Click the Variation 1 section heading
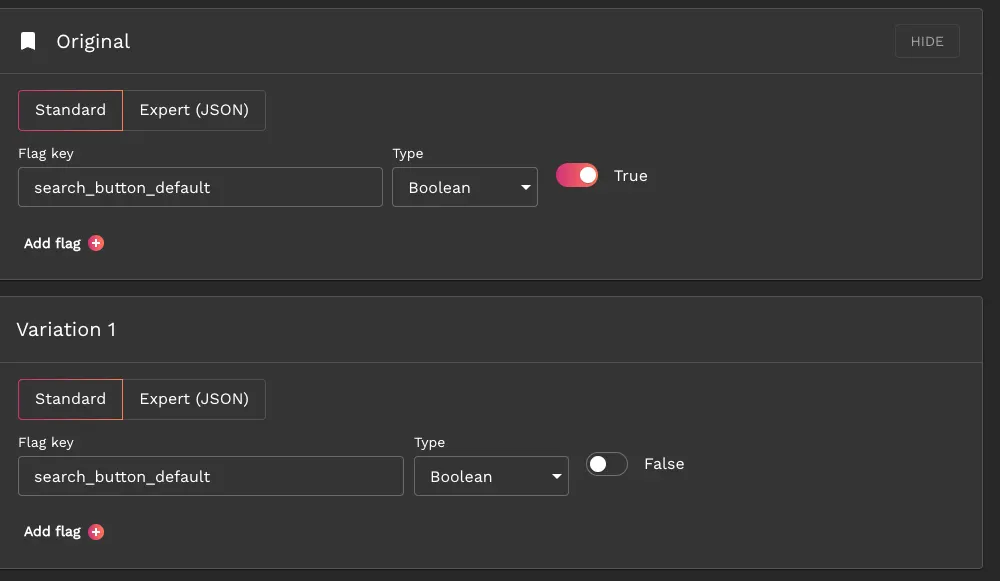 coord(66,330)
